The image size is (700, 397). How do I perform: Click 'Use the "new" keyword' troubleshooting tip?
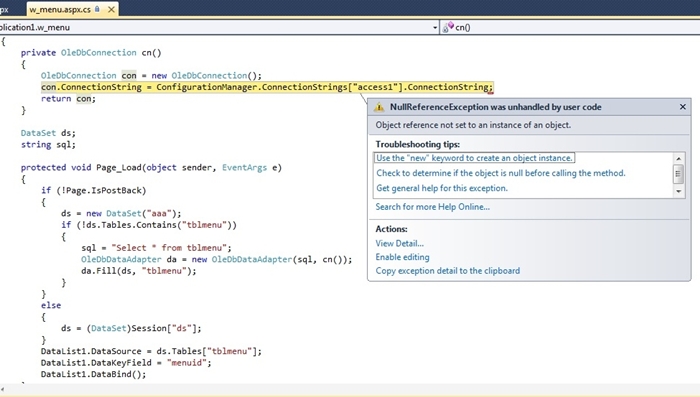[474, 158]
